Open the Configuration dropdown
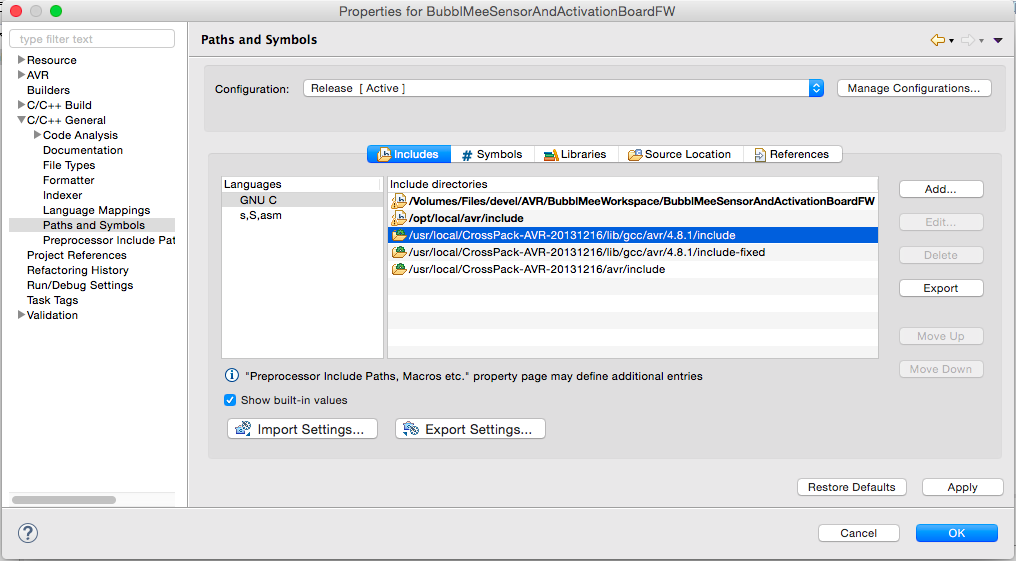 click(816, 88)
